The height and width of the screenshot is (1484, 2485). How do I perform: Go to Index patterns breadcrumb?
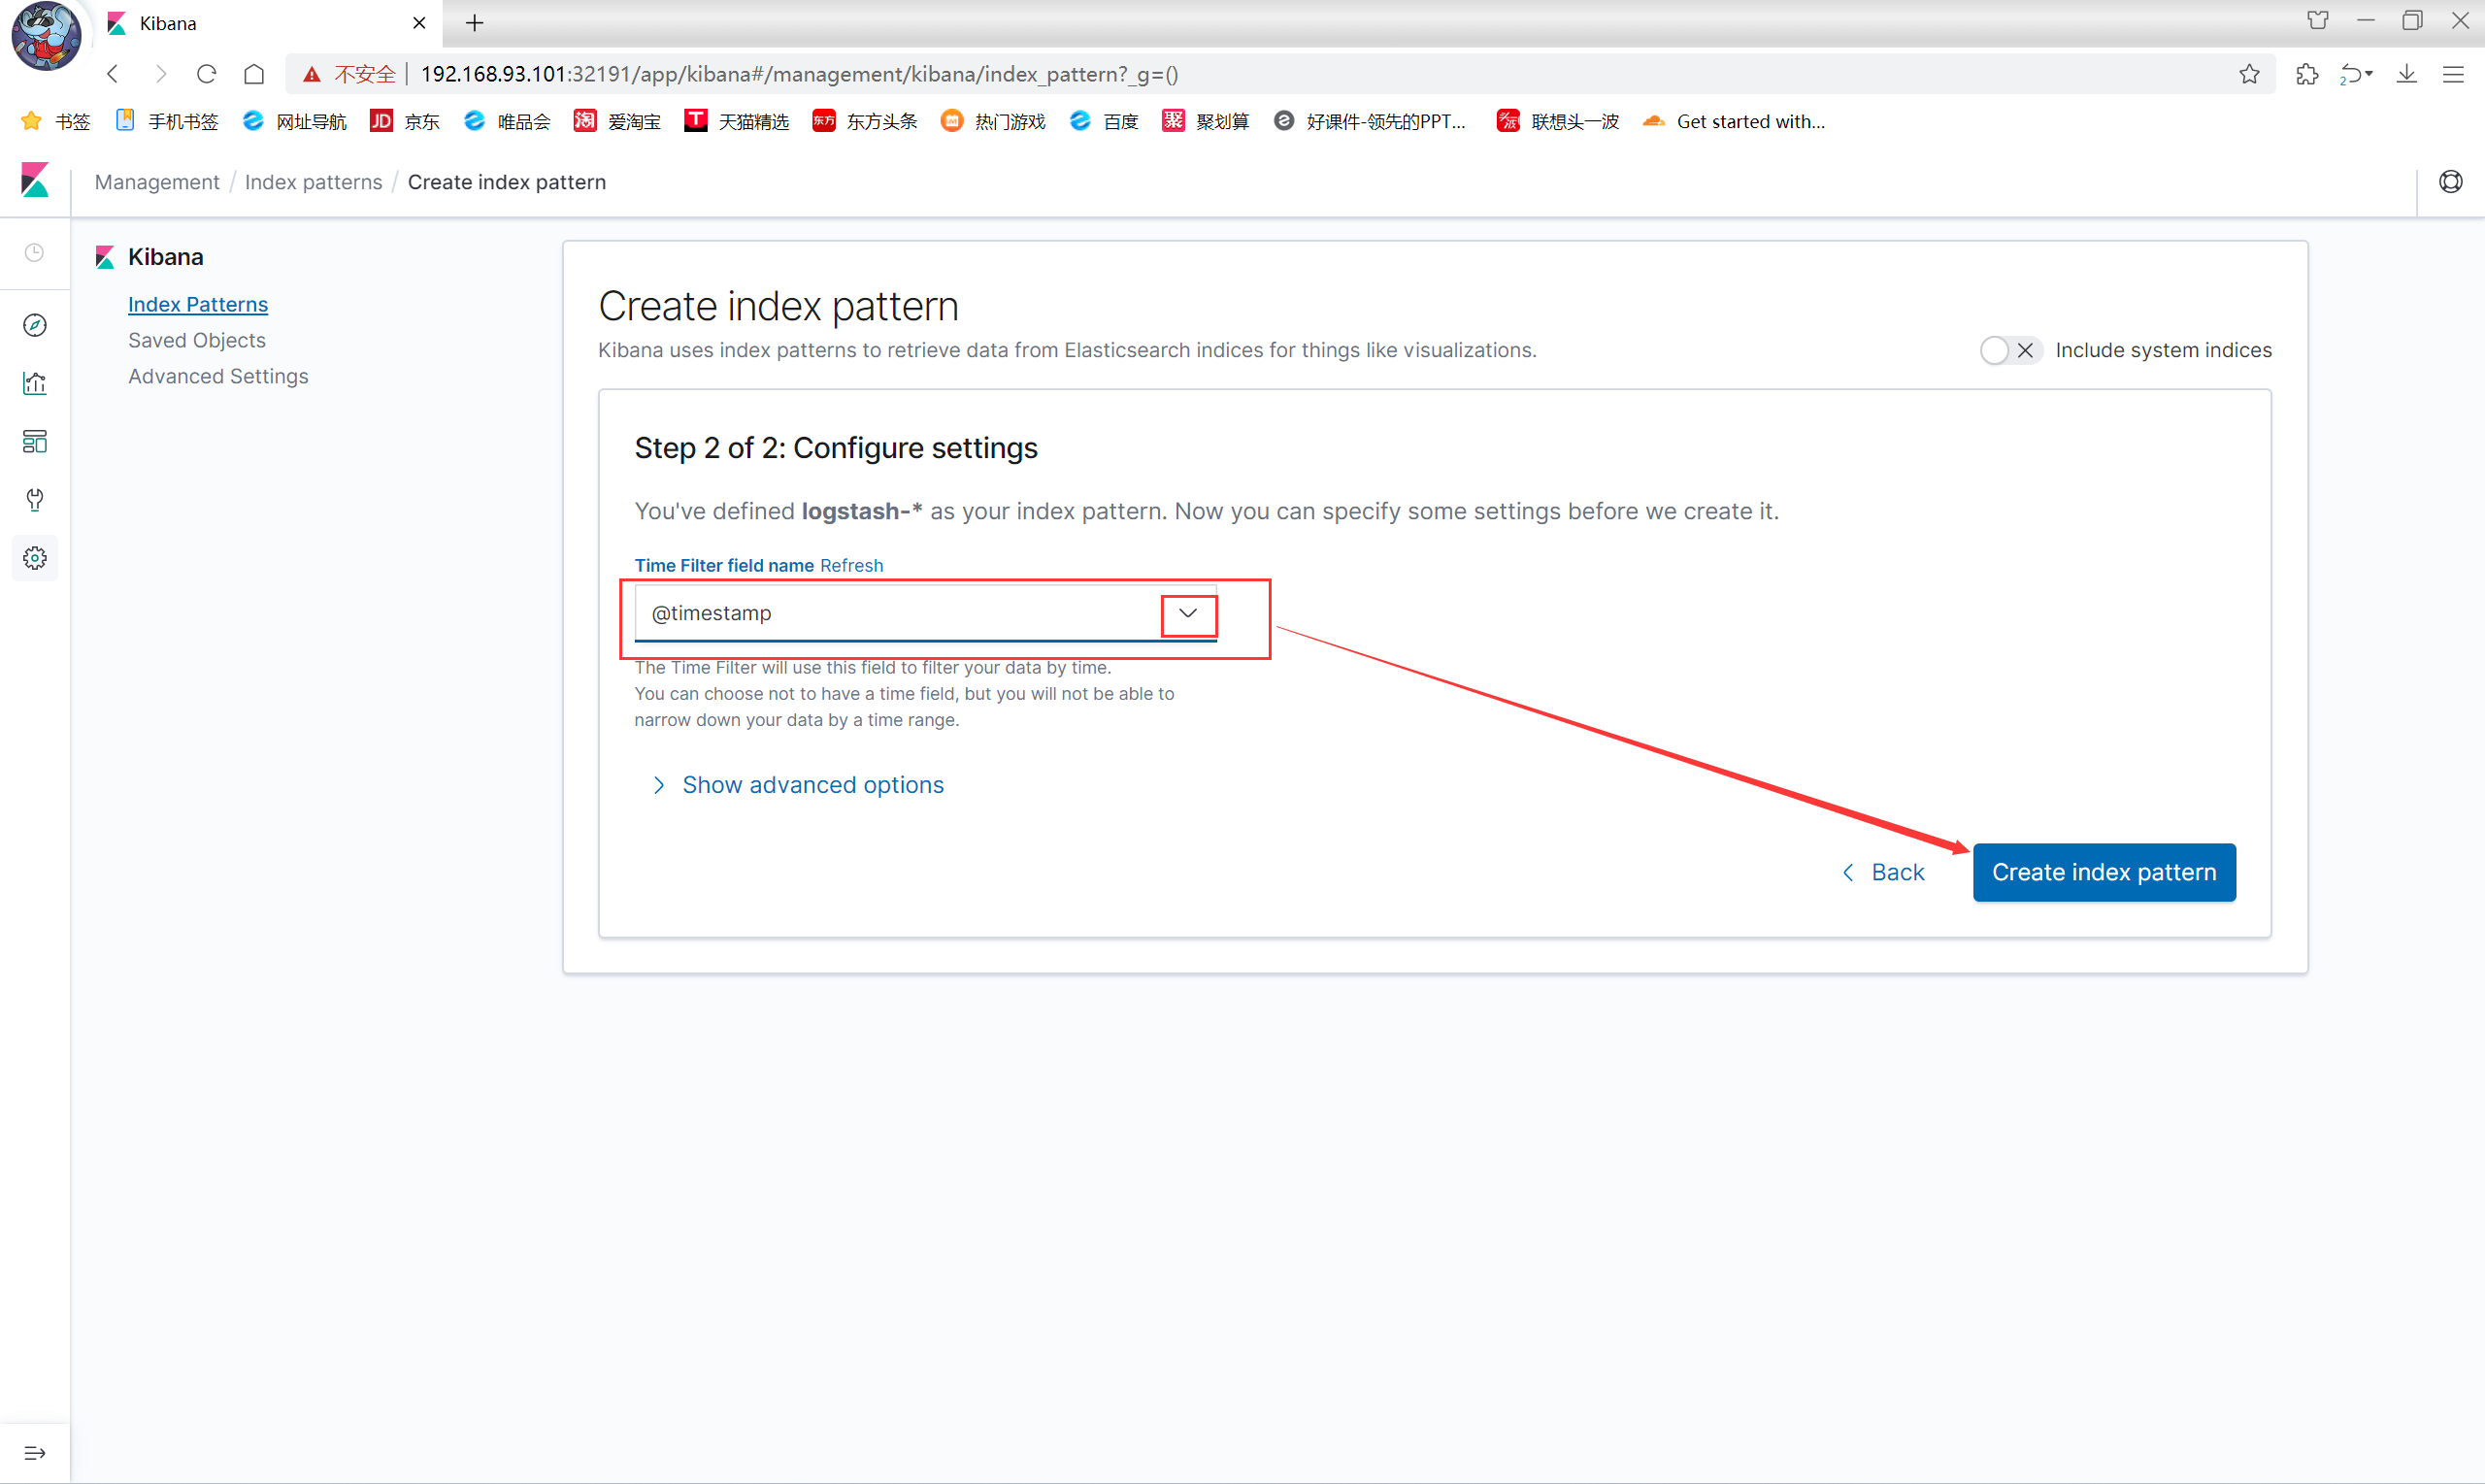click(x=313, y=182)
